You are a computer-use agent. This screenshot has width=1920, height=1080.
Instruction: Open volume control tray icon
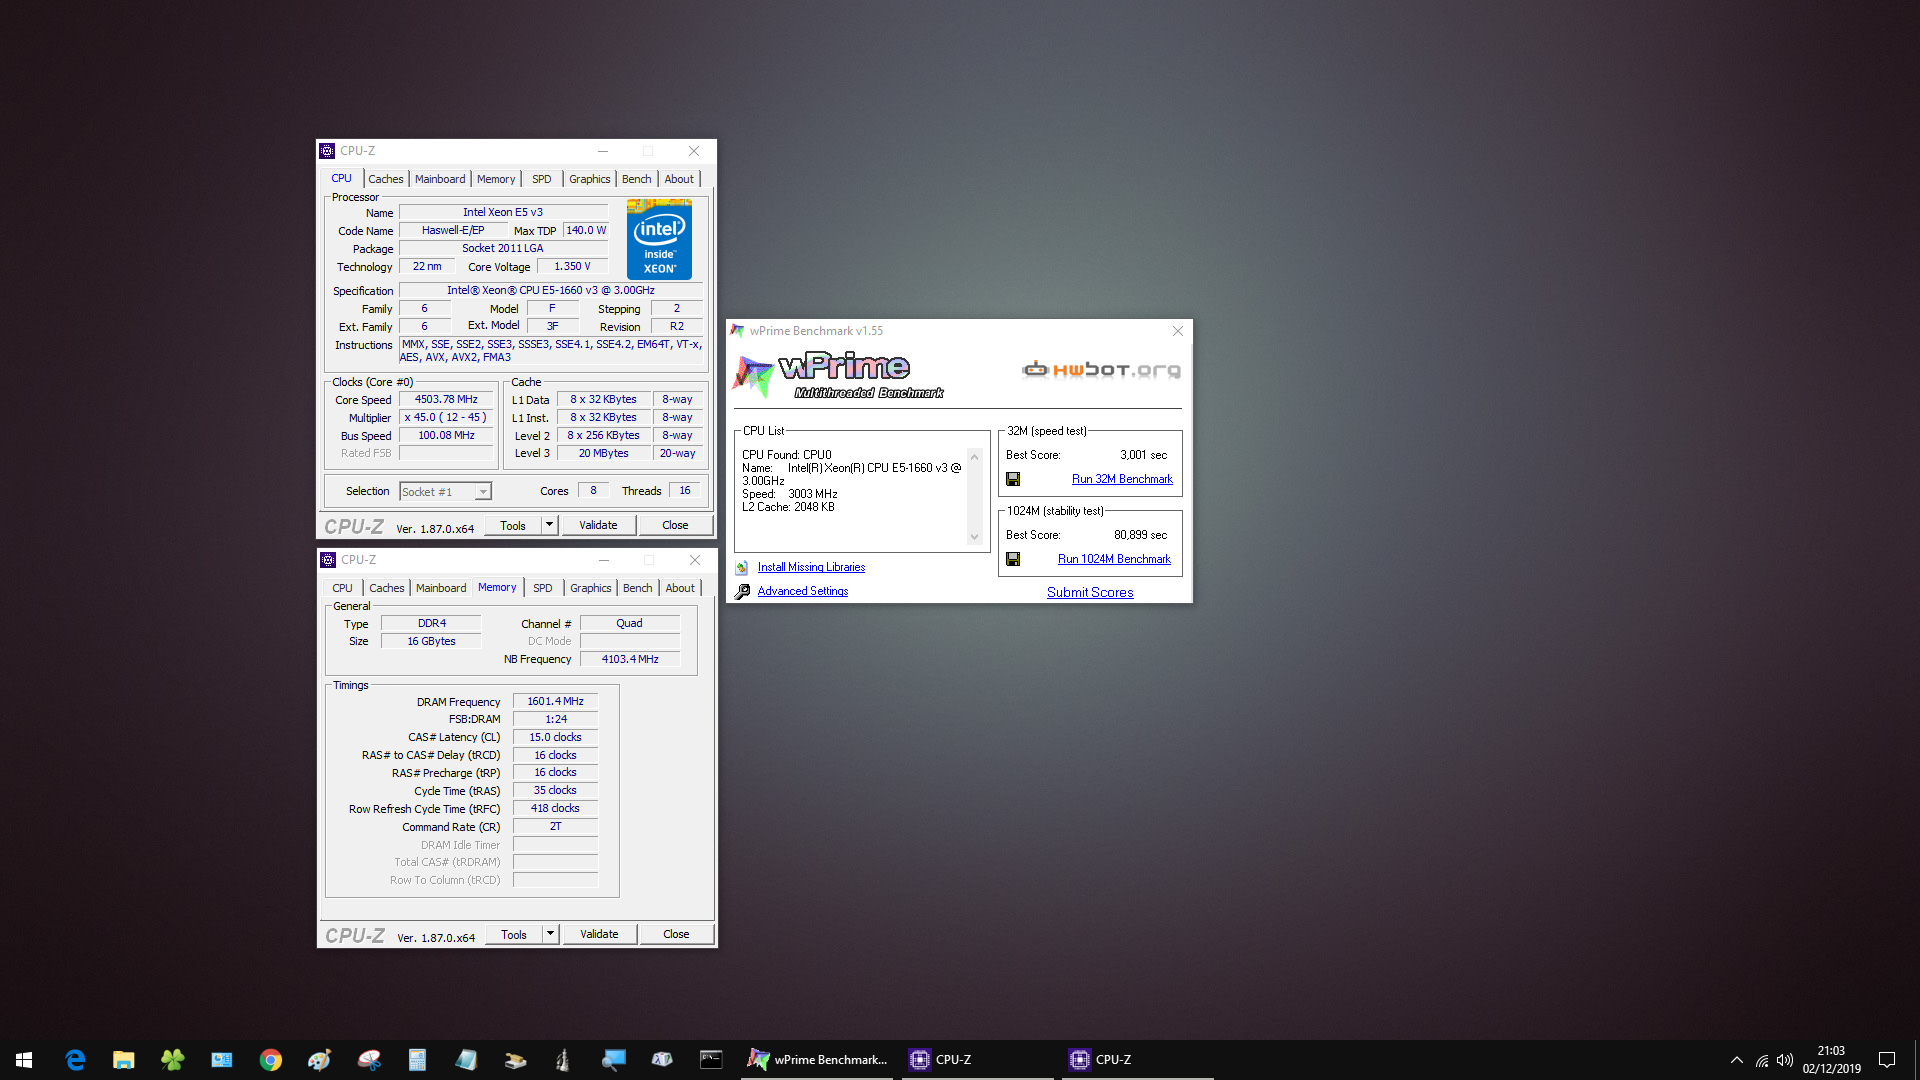tap(1785, 1060)
